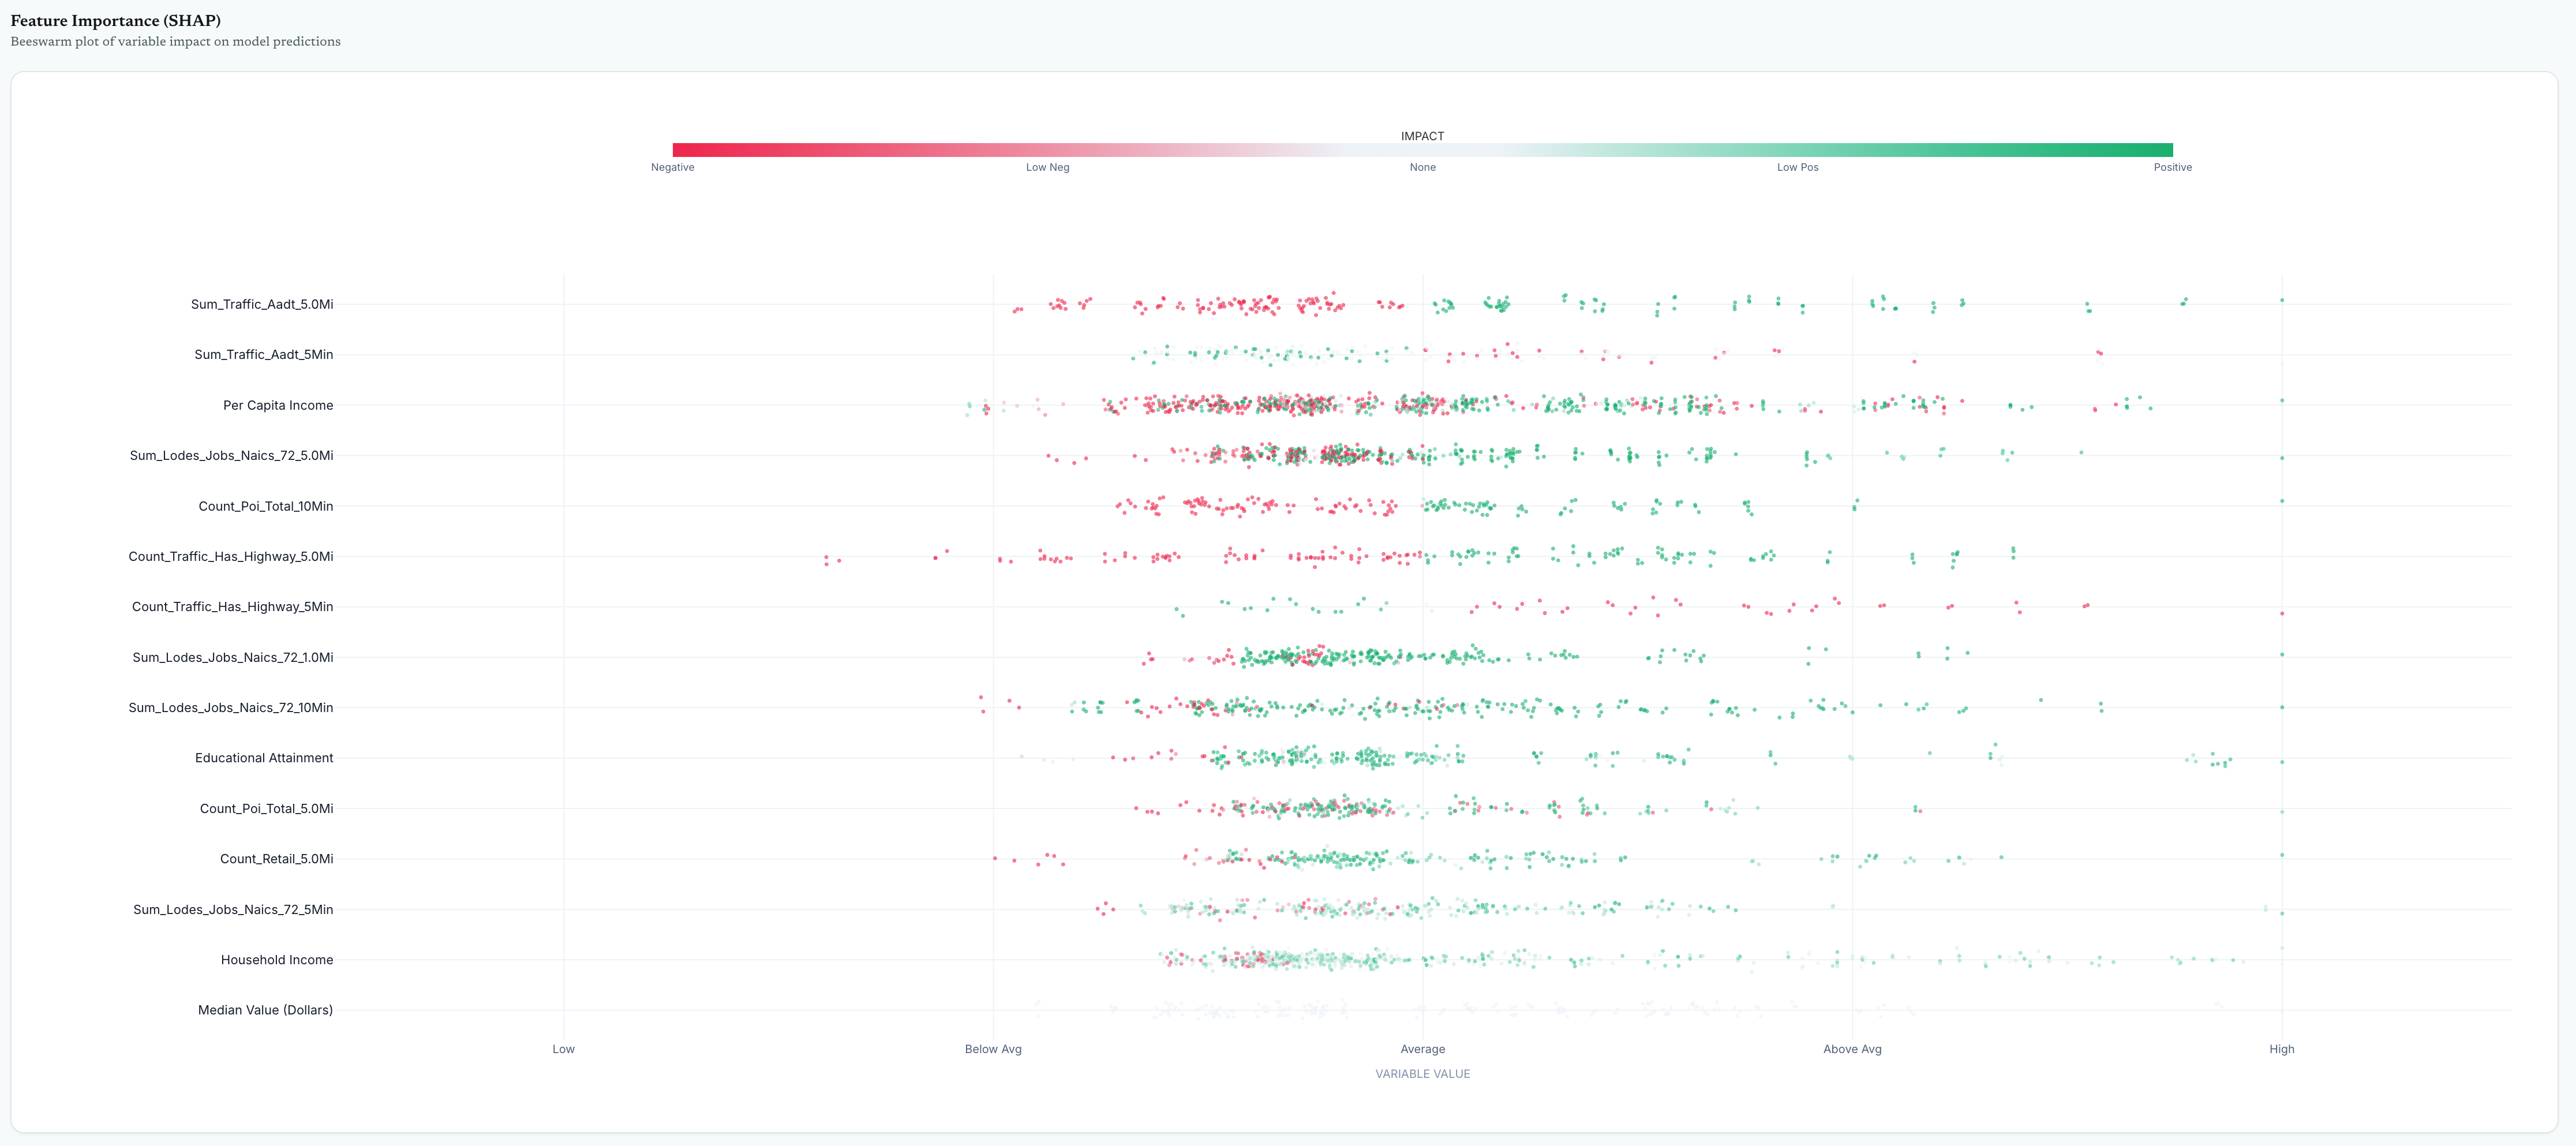Select the High tick on the x-axis
2576x1146 pixels.
coord(2282,1049)
